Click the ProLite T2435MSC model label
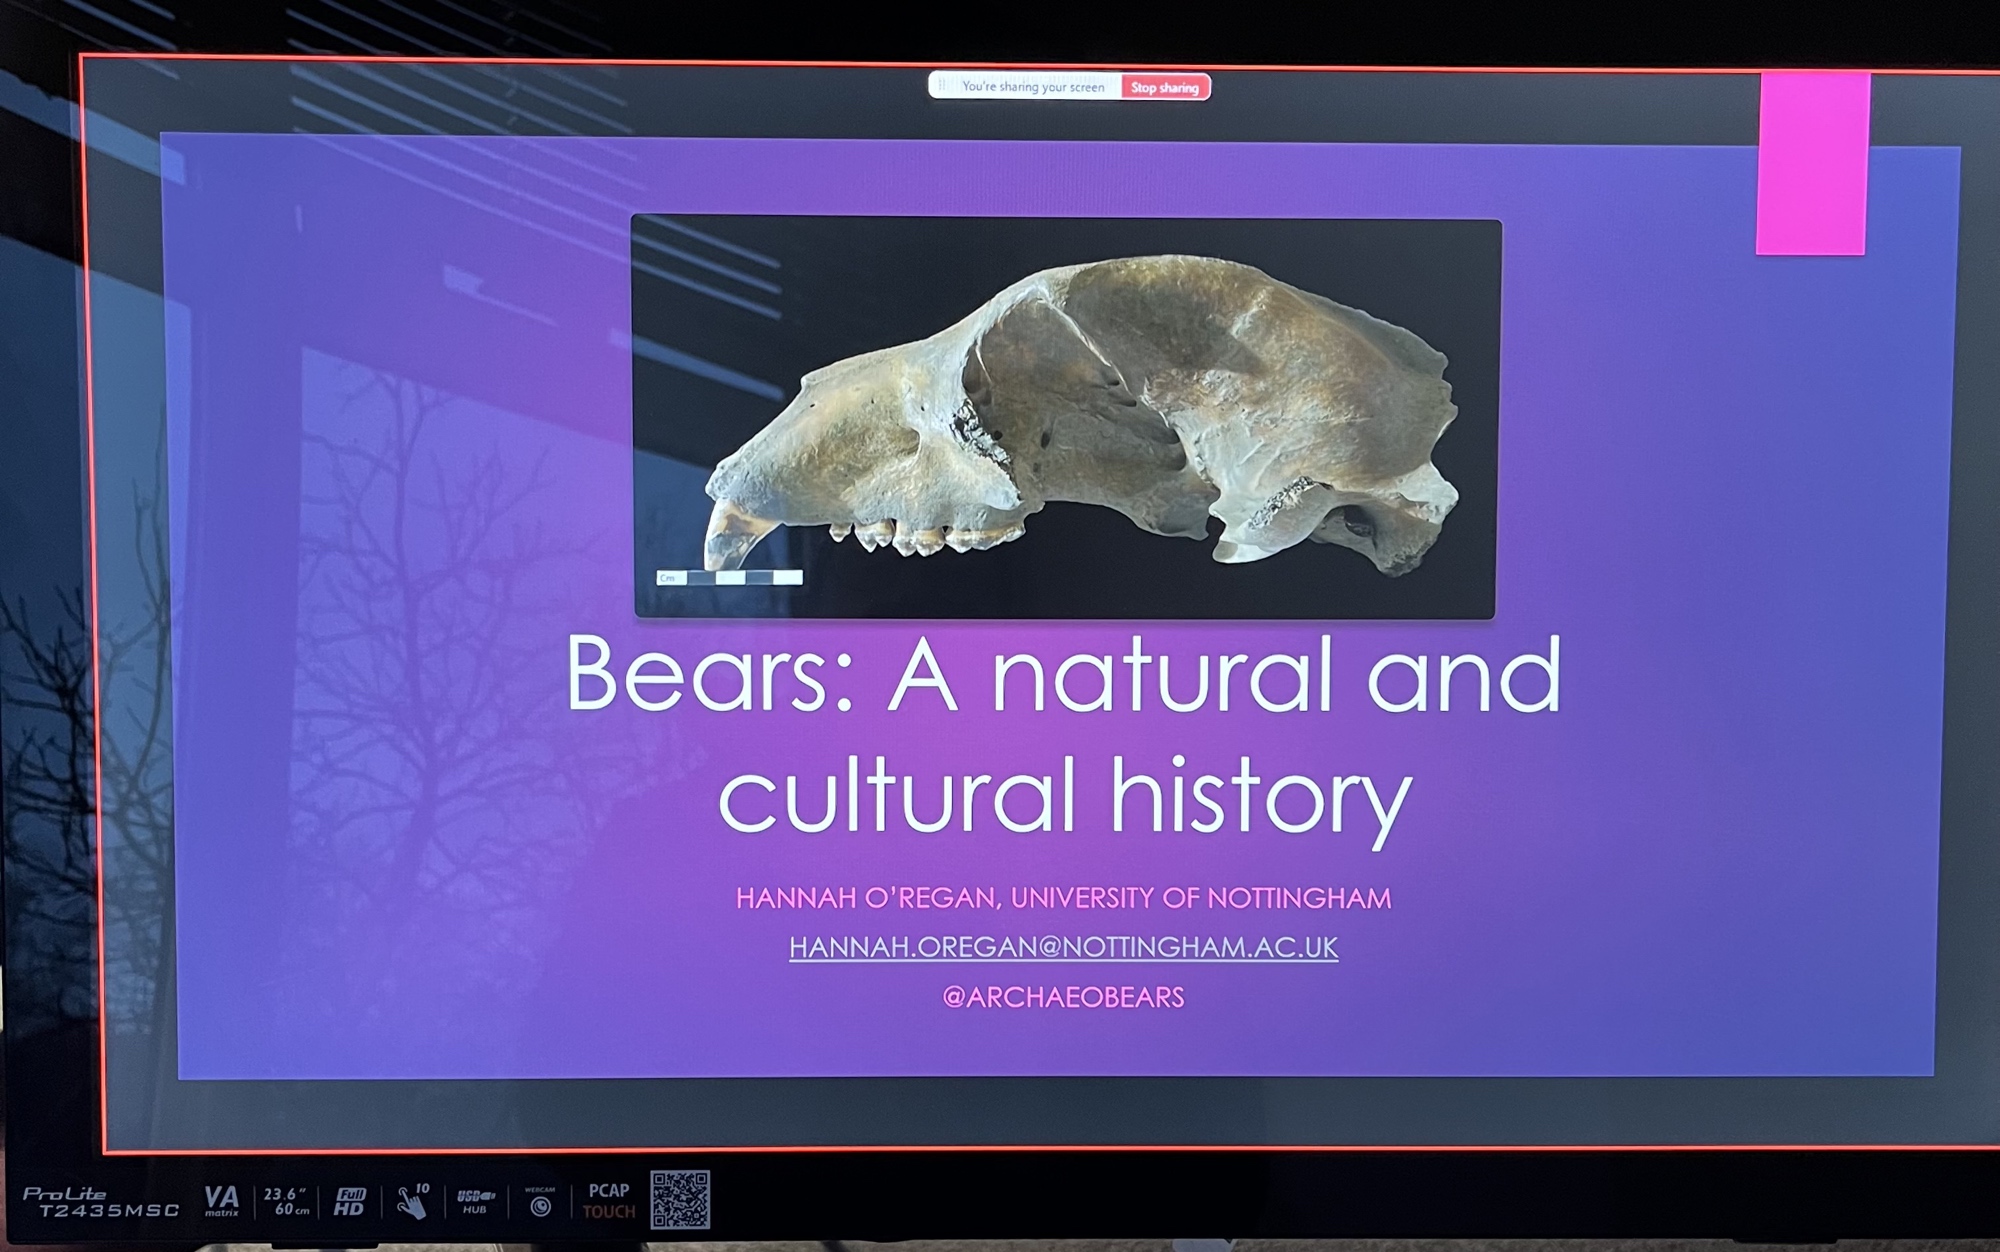 [x=100, y=1202]
